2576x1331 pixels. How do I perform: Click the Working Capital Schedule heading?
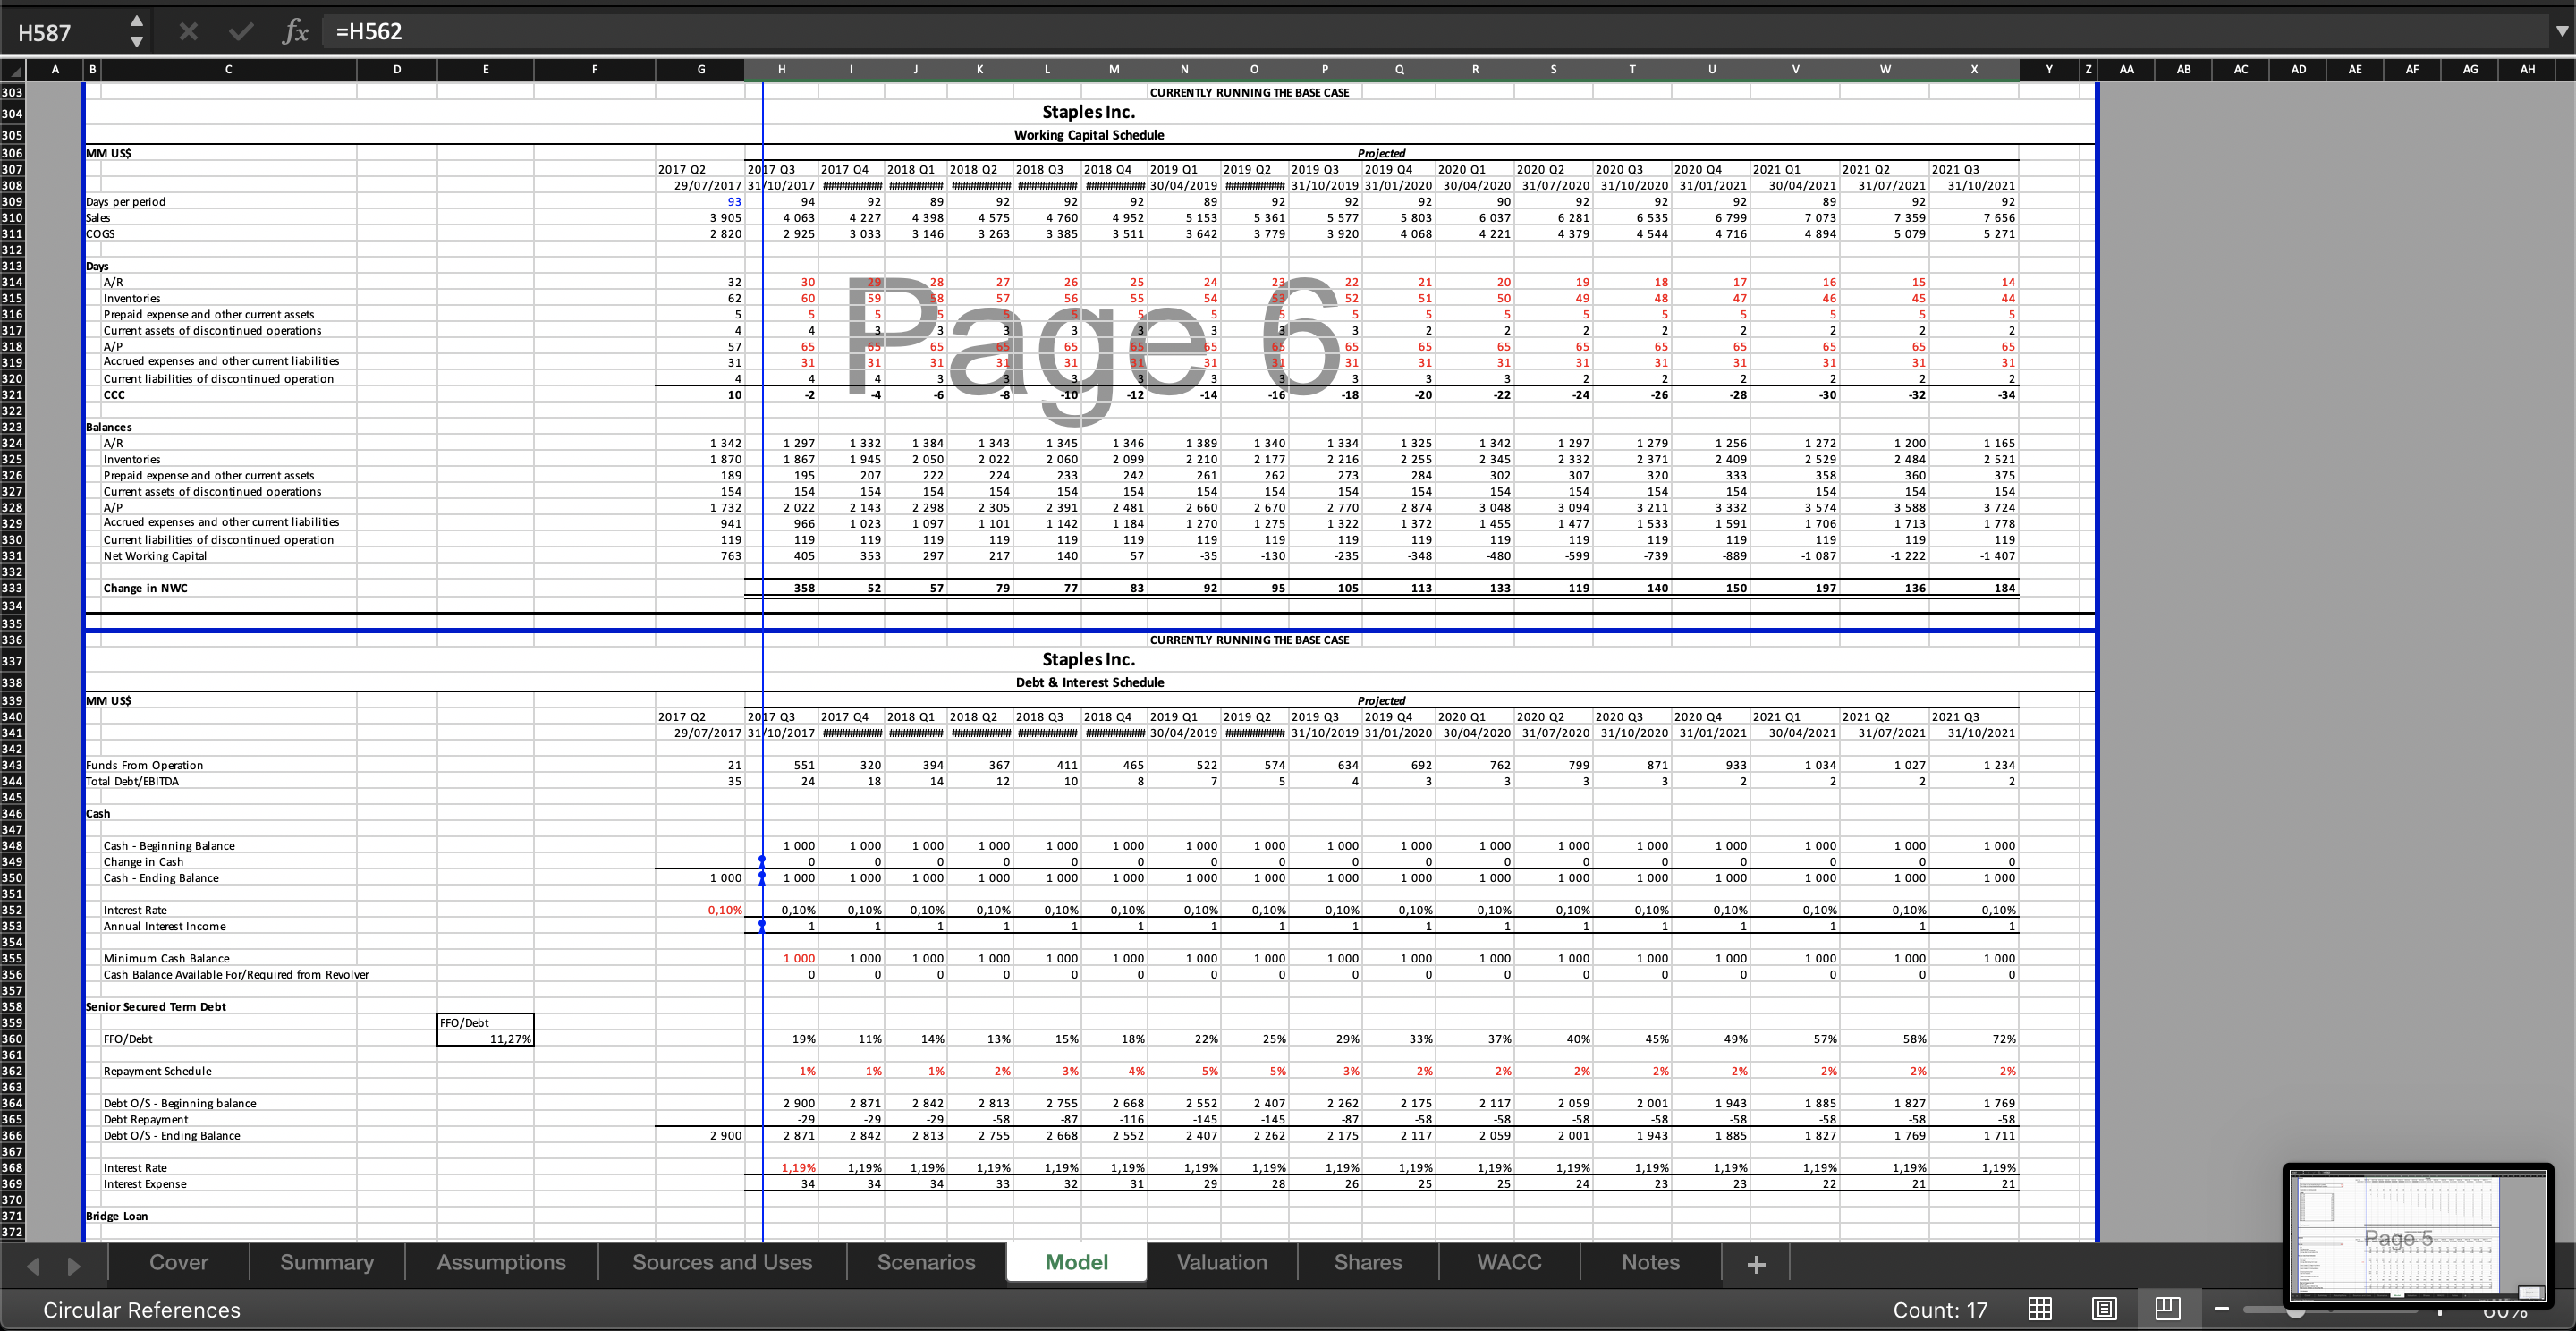[1088, 135]
